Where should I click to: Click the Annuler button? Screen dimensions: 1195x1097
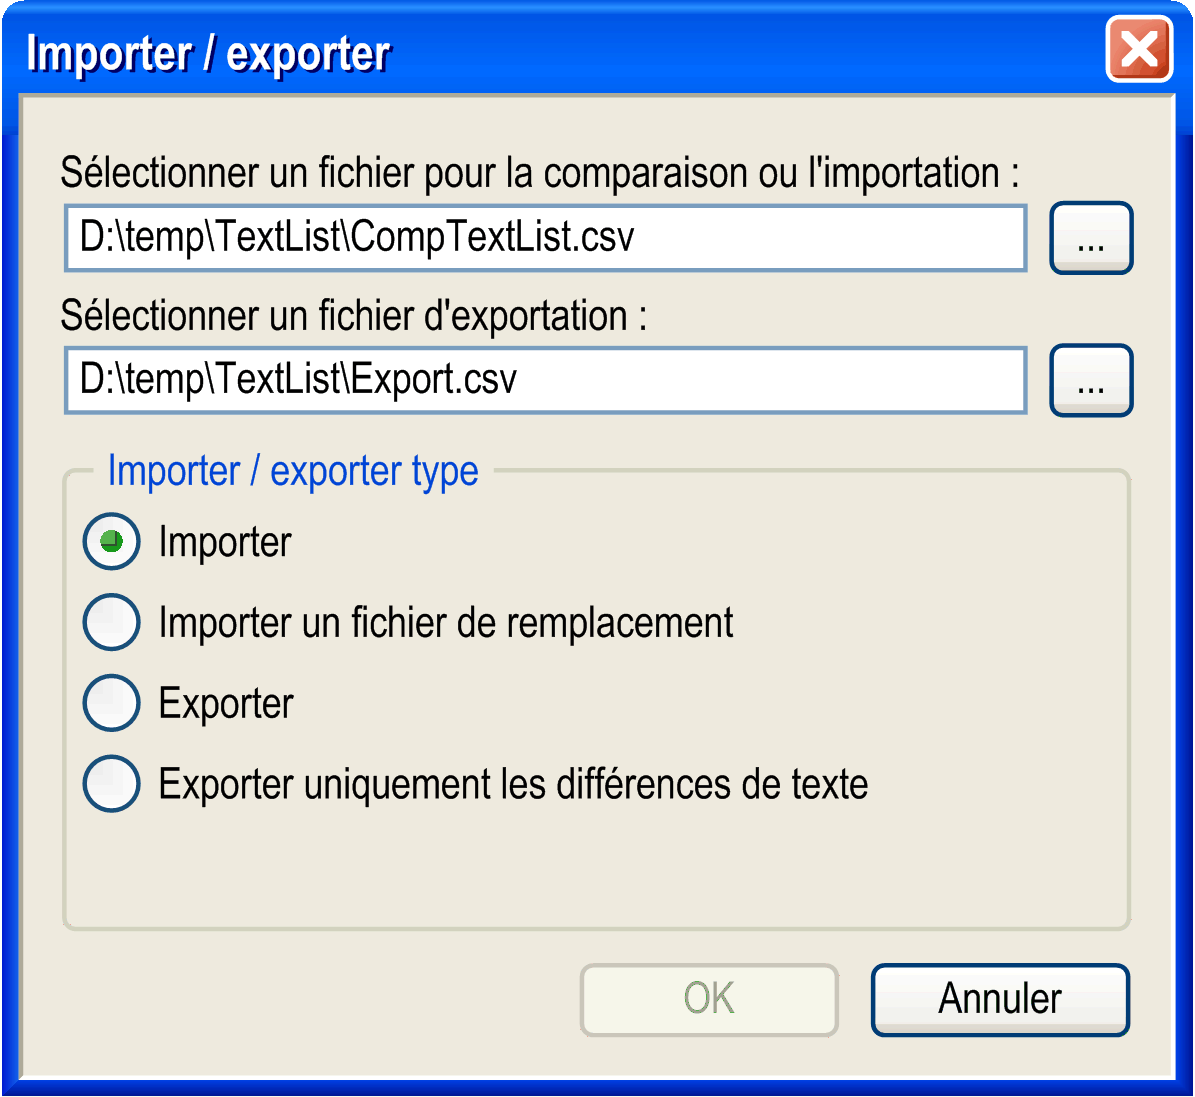1000,999
